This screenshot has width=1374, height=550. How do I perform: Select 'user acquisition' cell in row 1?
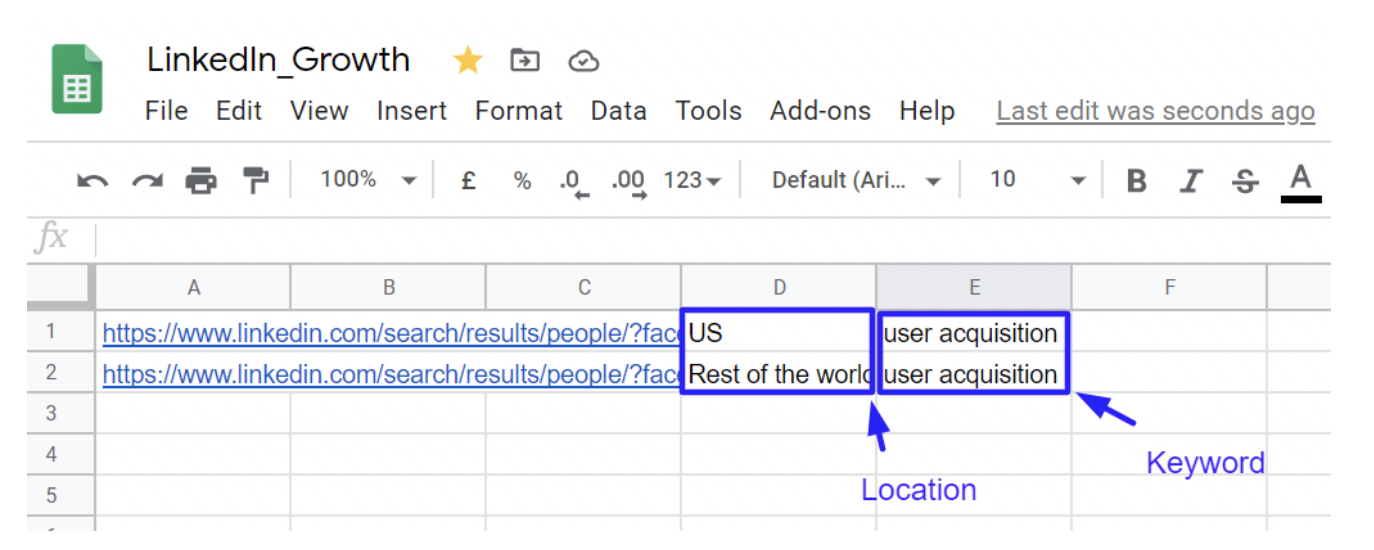[973, 332]
